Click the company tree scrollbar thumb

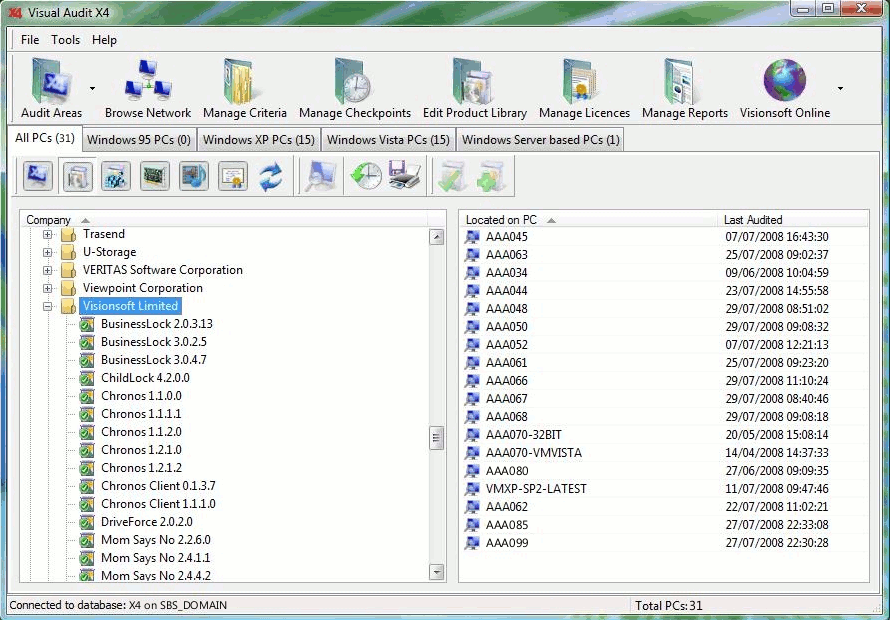tap(436, 438)
